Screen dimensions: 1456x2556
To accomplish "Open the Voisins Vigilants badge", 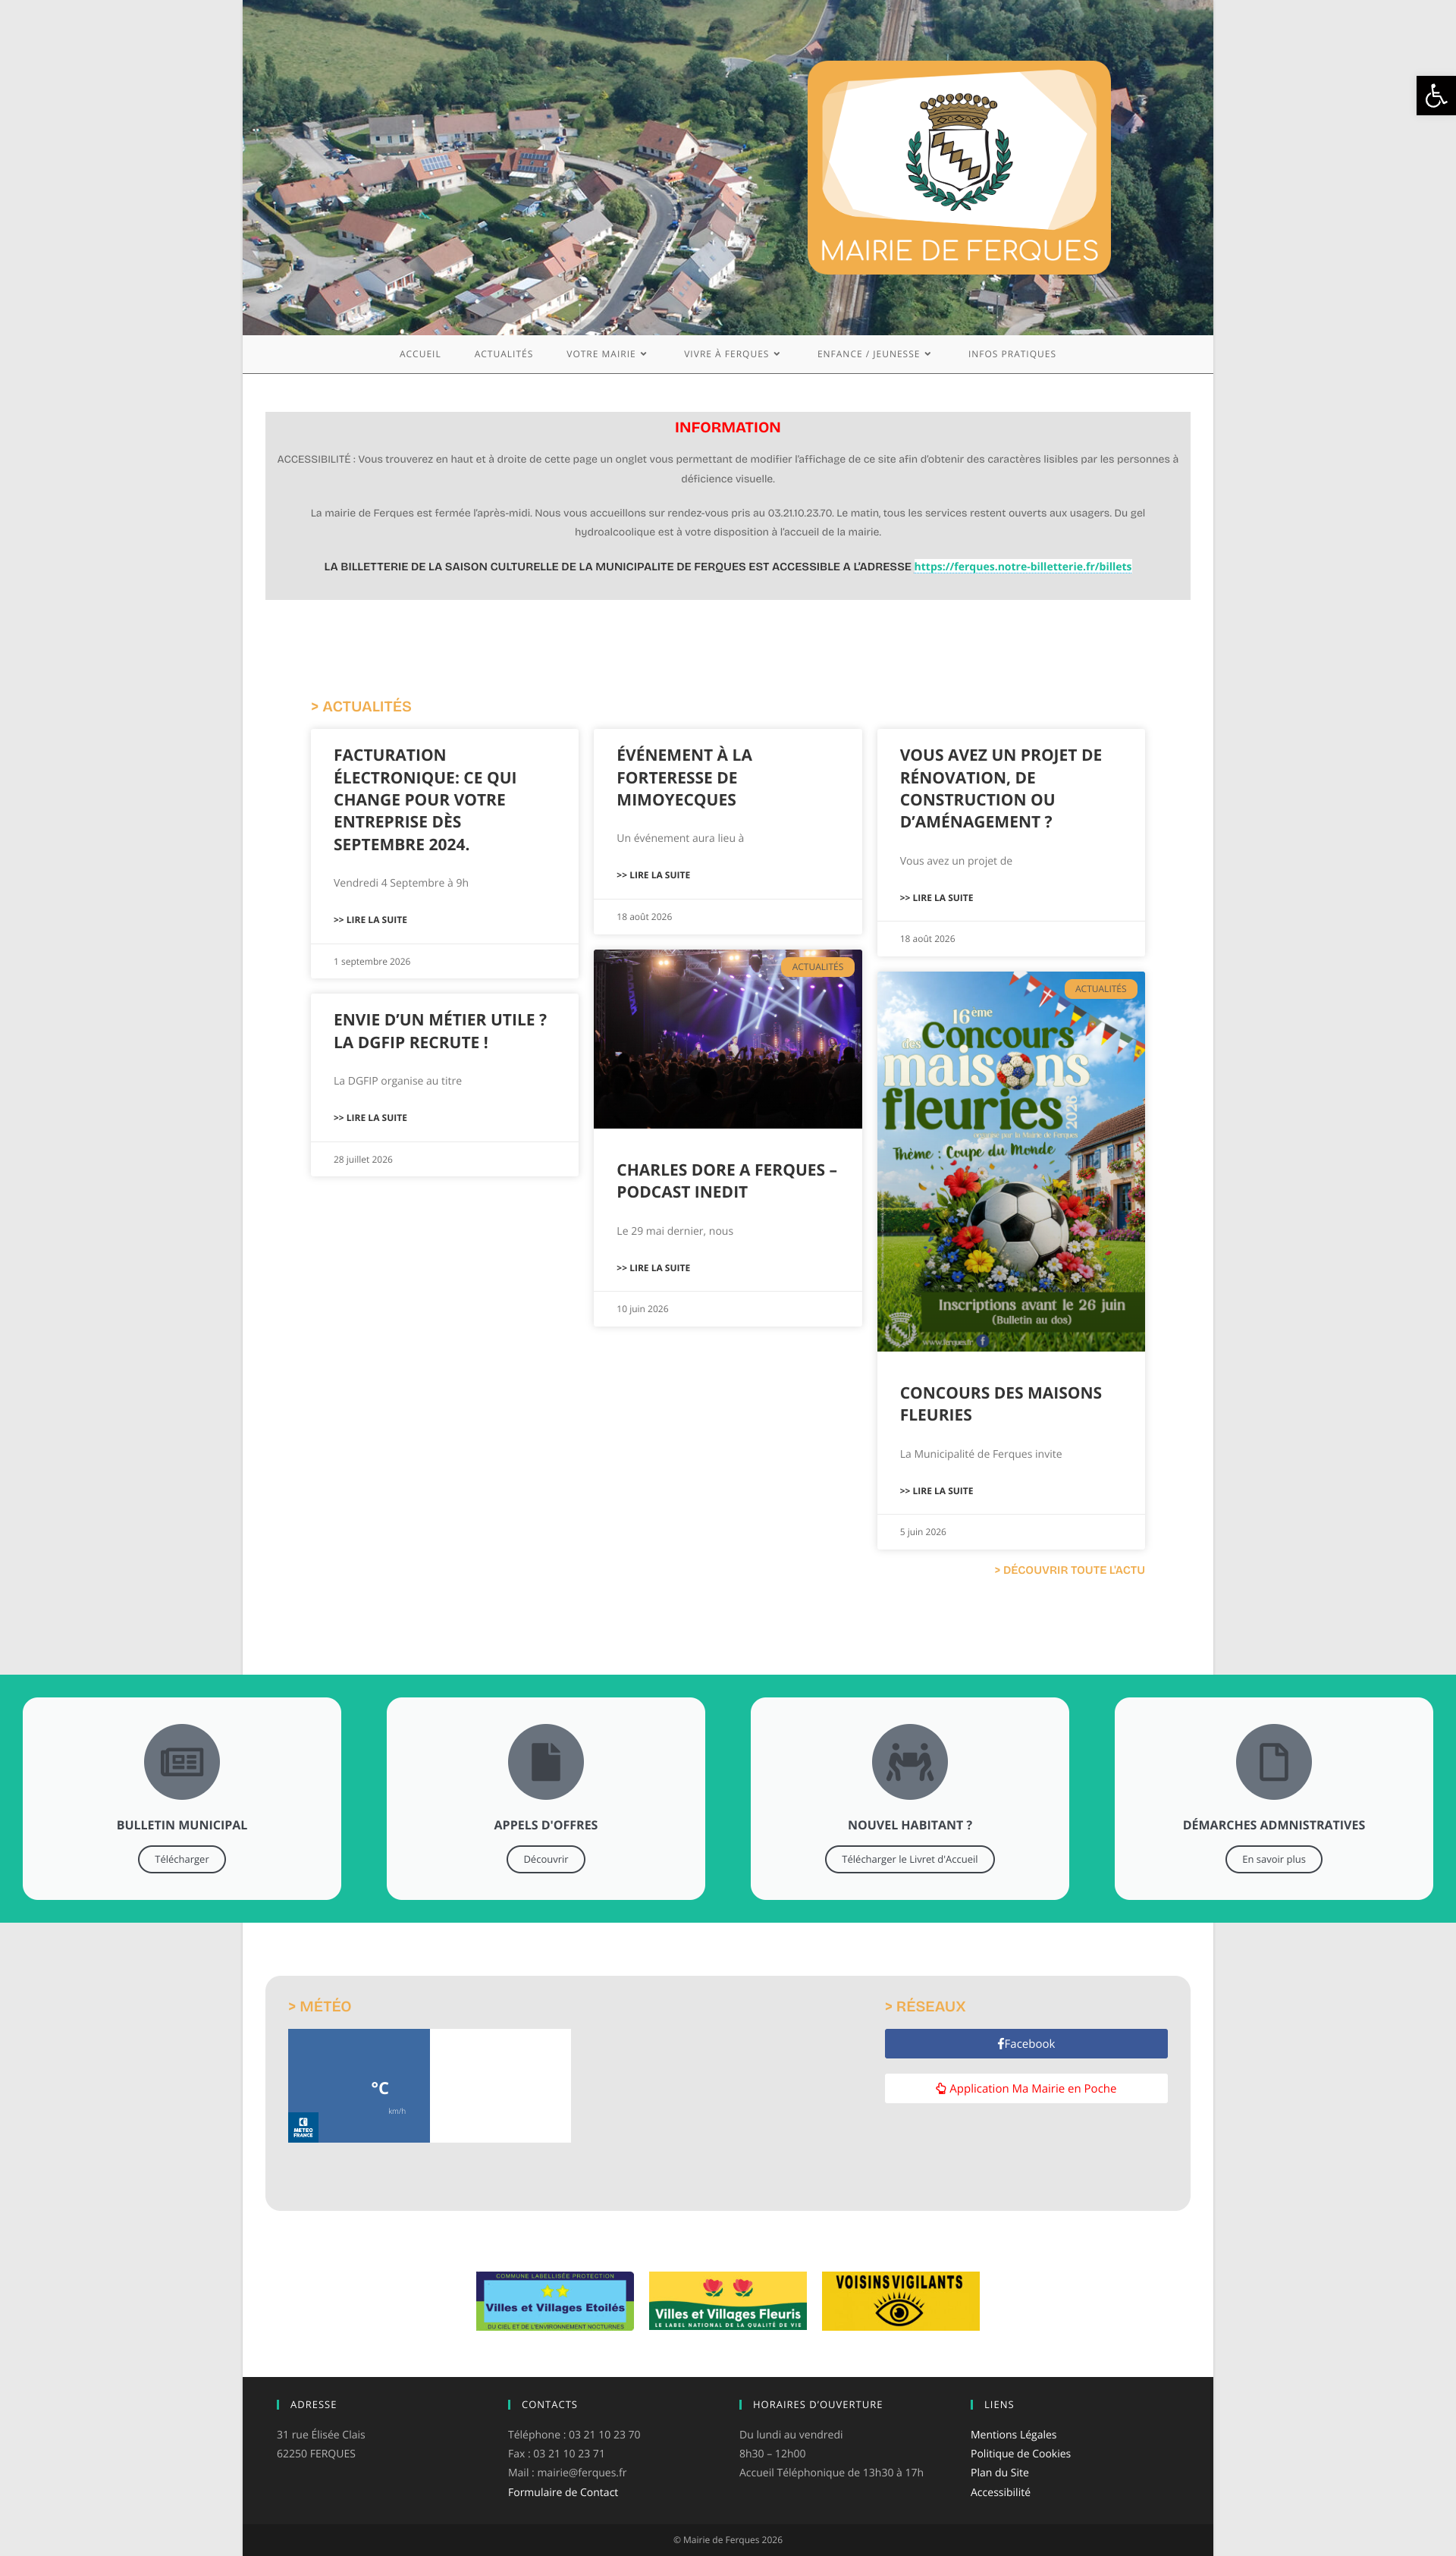I will click(901, 2301).
